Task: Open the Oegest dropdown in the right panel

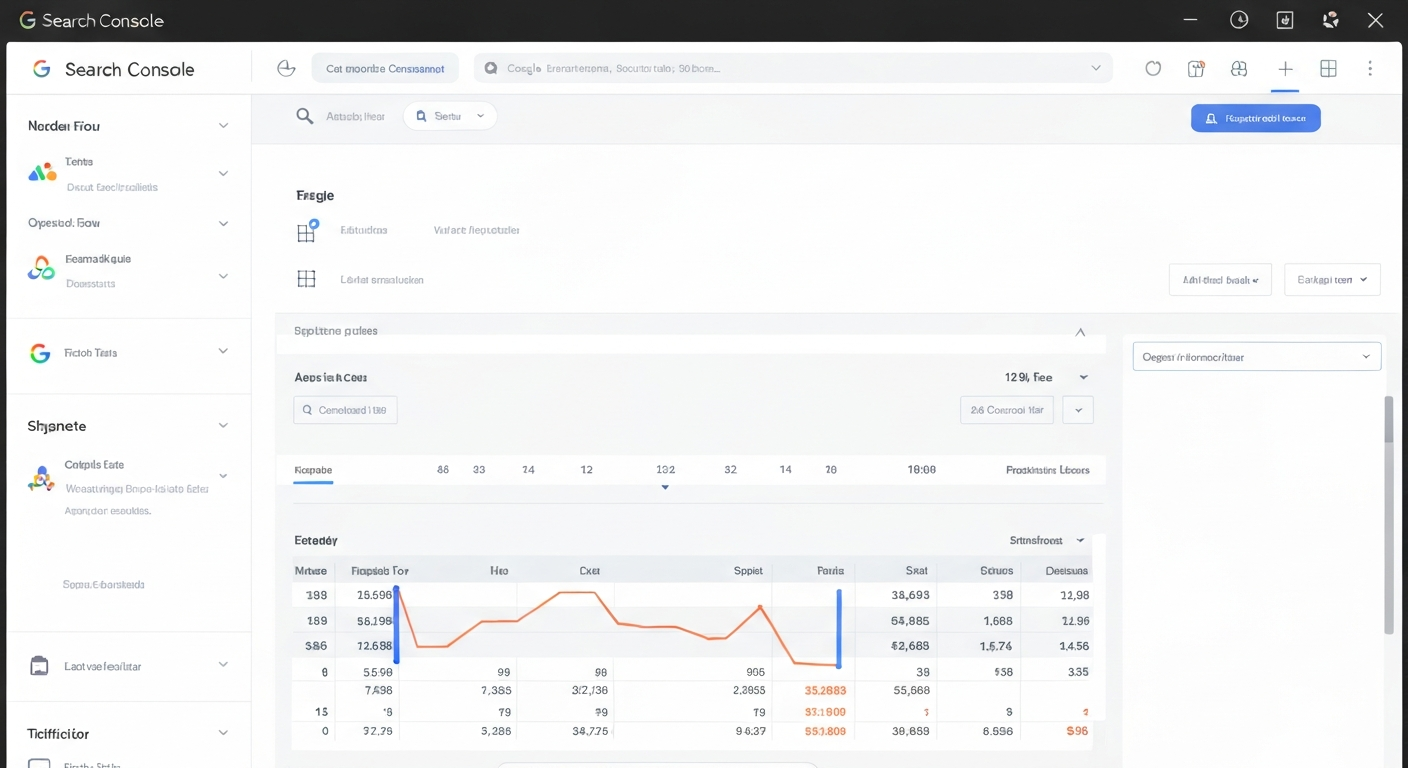Action: point(1256,357)
